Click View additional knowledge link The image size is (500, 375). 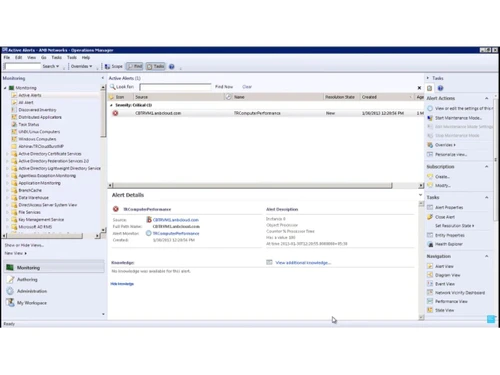[x=303, y=263]
